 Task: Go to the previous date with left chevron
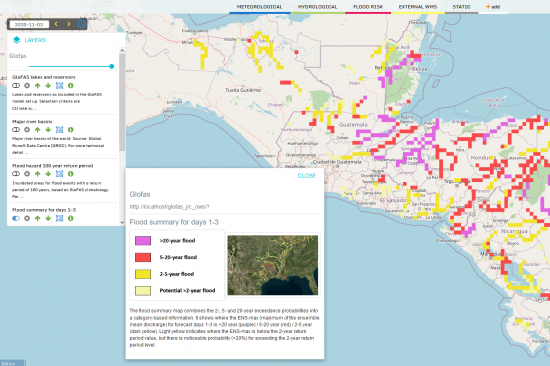coord(56,24)
